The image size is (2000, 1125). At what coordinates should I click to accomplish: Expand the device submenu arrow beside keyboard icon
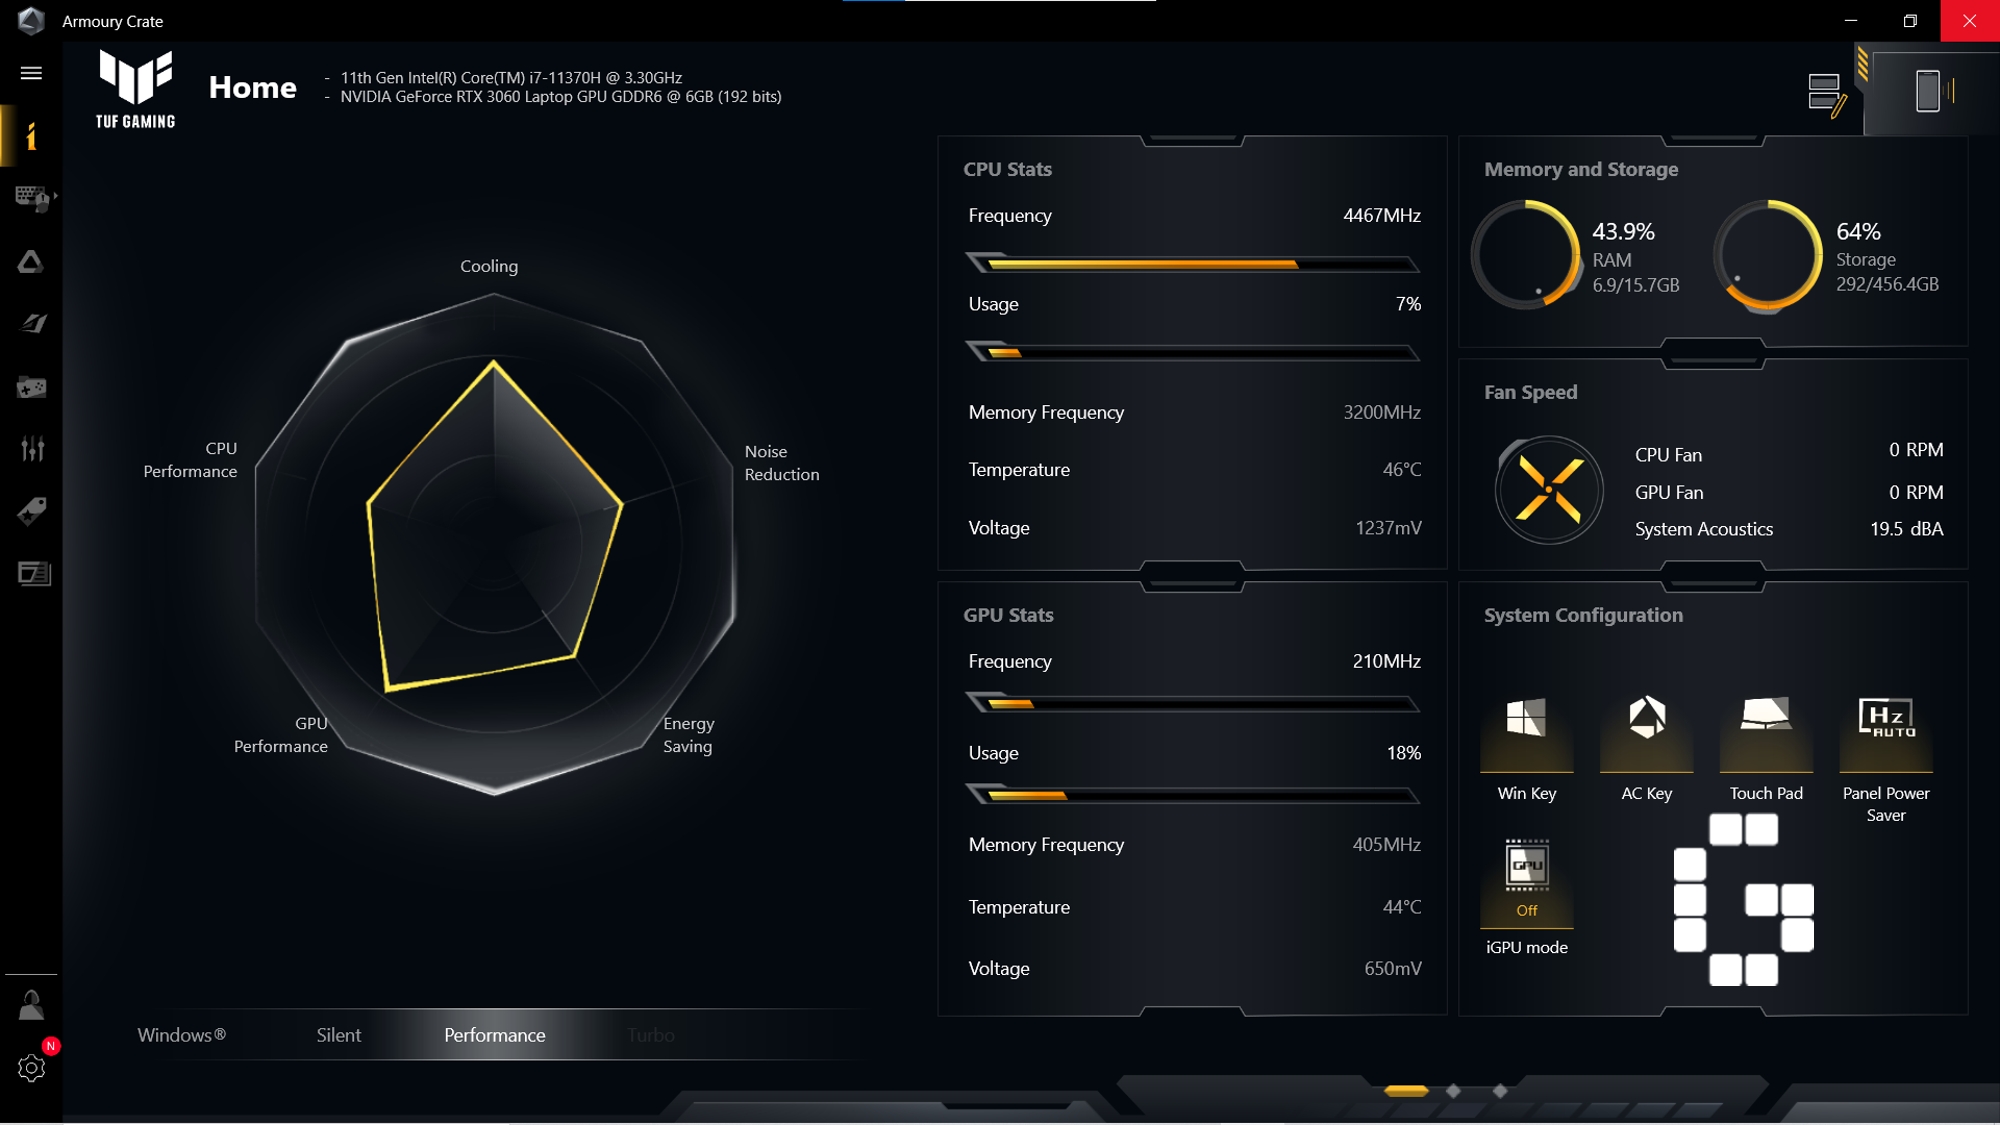click(55, 196)
